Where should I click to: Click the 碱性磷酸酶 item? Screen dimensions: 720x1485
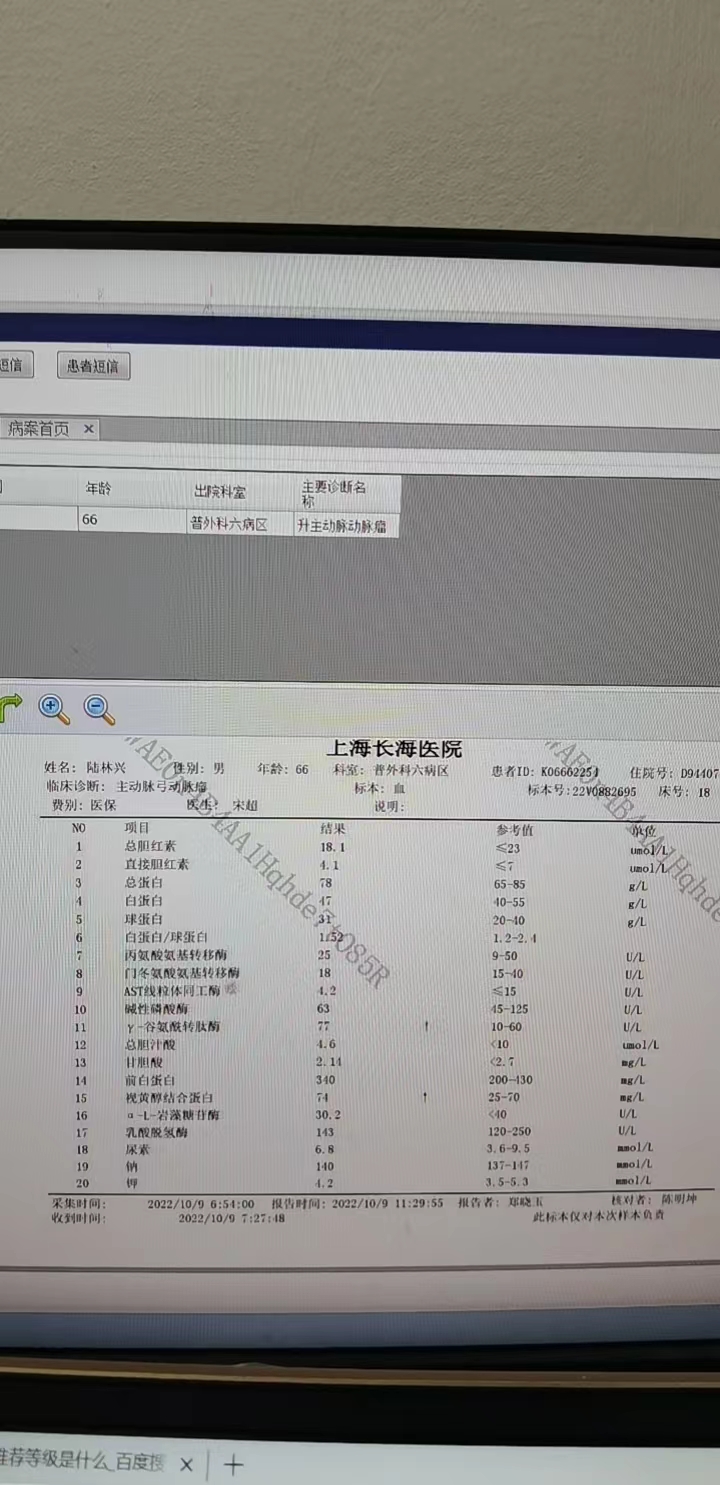[x=156, y=1009]
